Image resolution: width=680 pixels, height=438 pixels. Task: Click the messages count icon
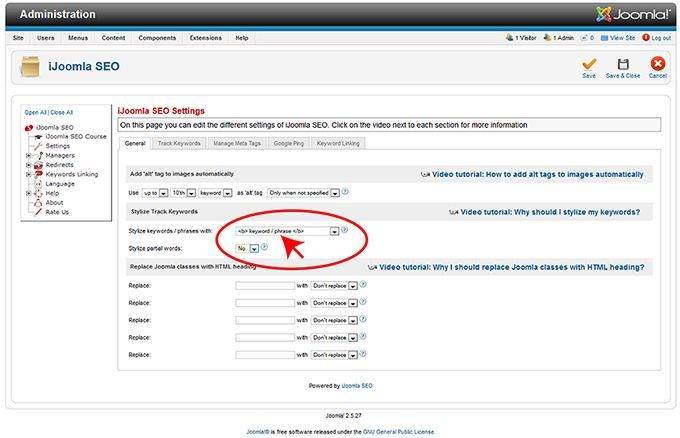coord(584,38)
